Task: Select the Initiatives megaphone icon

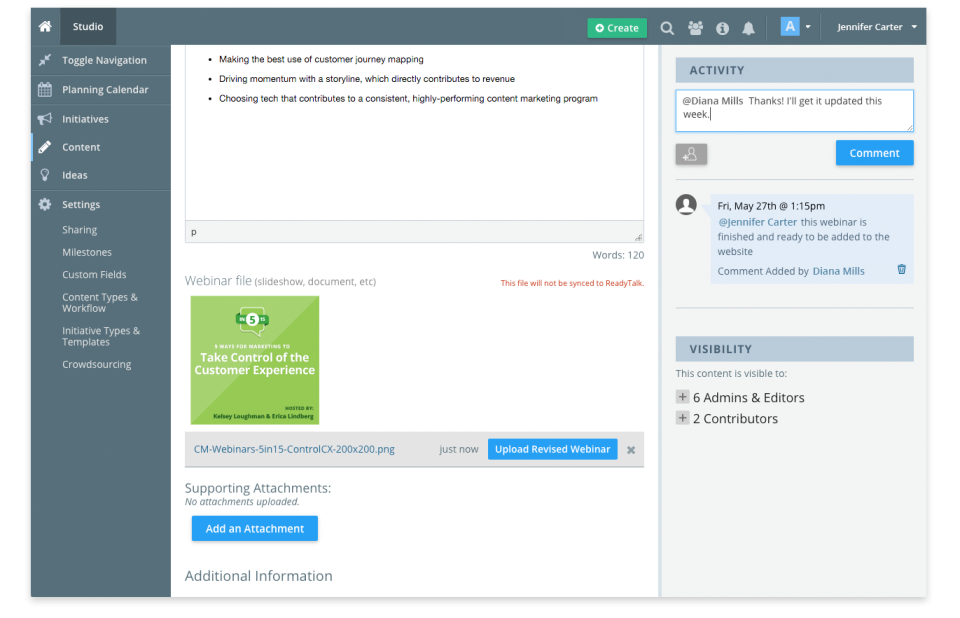Action: click(x=44, y=118)
